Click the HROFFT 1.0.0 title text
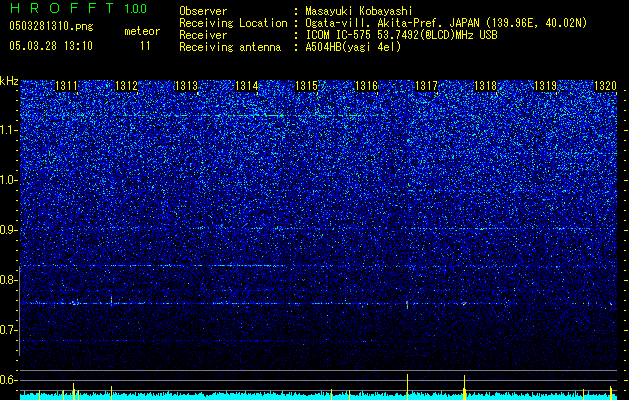629x400 pixels. 79,8
